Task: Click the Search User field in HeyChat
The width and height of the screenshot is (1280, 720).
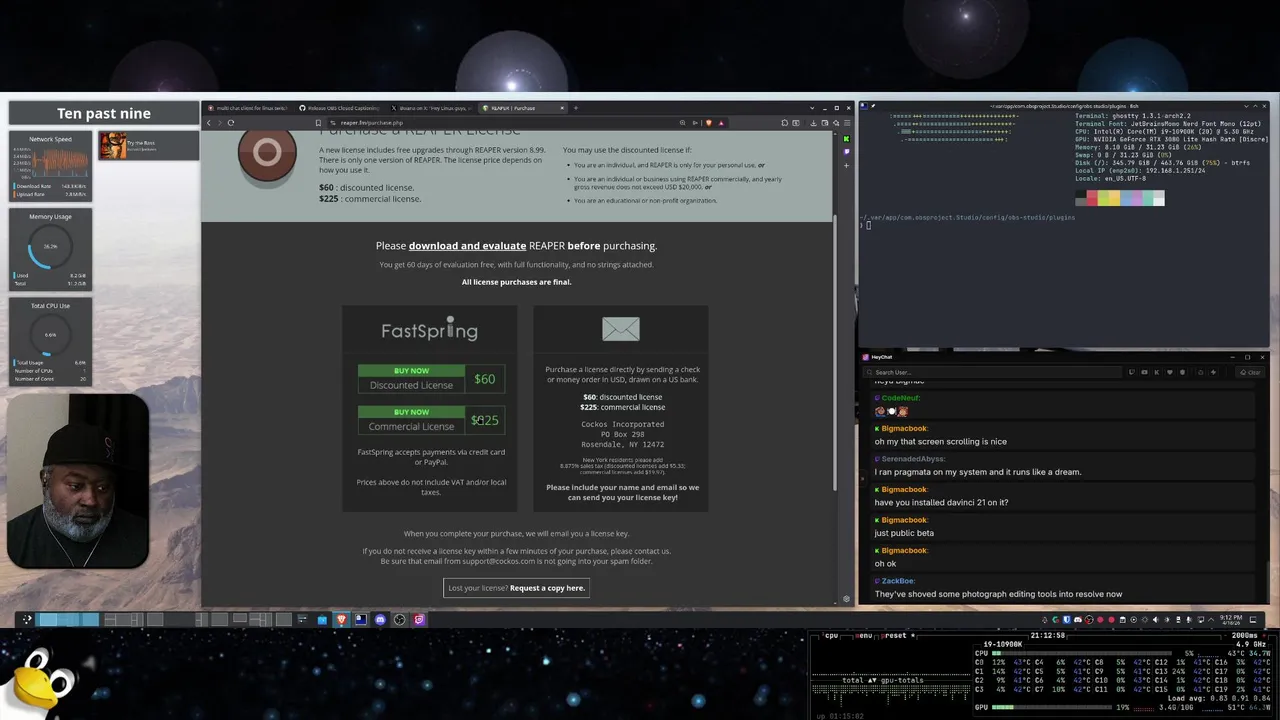Action: 992,372
